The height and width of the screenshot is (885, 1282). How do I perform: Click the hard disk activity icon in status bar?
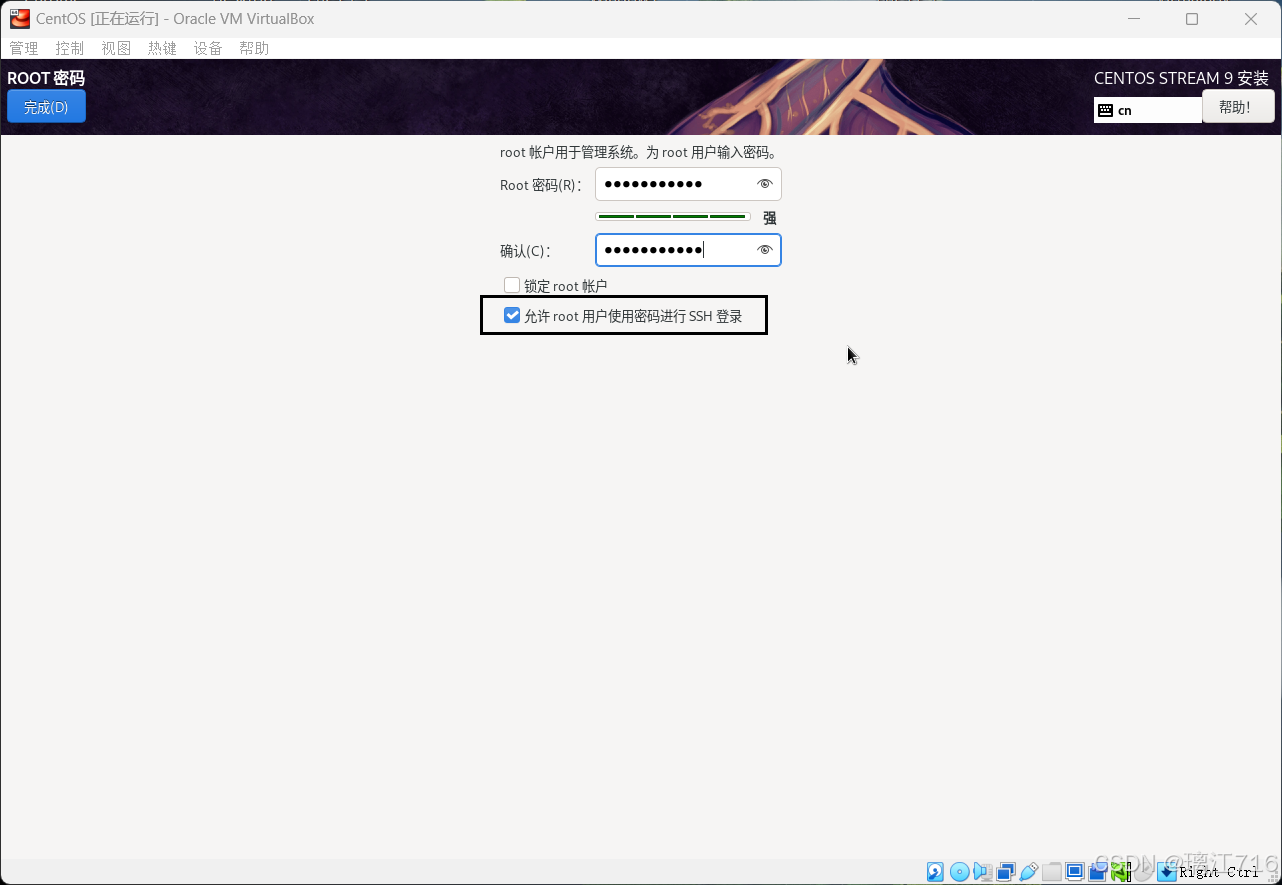pos(935,871)
